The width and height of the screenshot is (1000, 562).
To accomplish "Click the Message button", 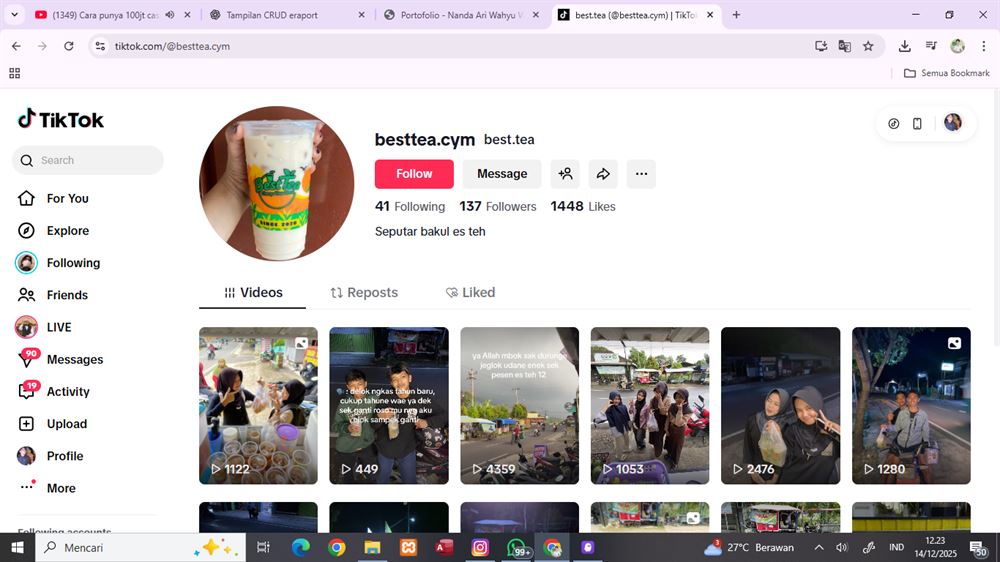I will click(x=501, y=174).
